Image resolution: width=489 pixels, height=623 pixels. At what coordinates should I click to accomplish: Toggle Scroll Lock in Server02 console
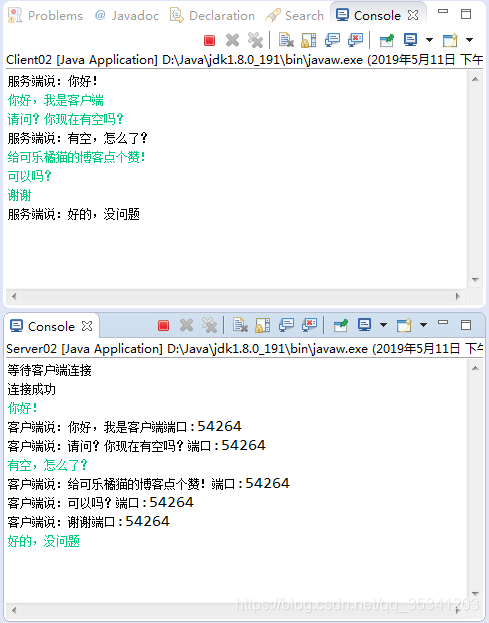pos(263,325)
